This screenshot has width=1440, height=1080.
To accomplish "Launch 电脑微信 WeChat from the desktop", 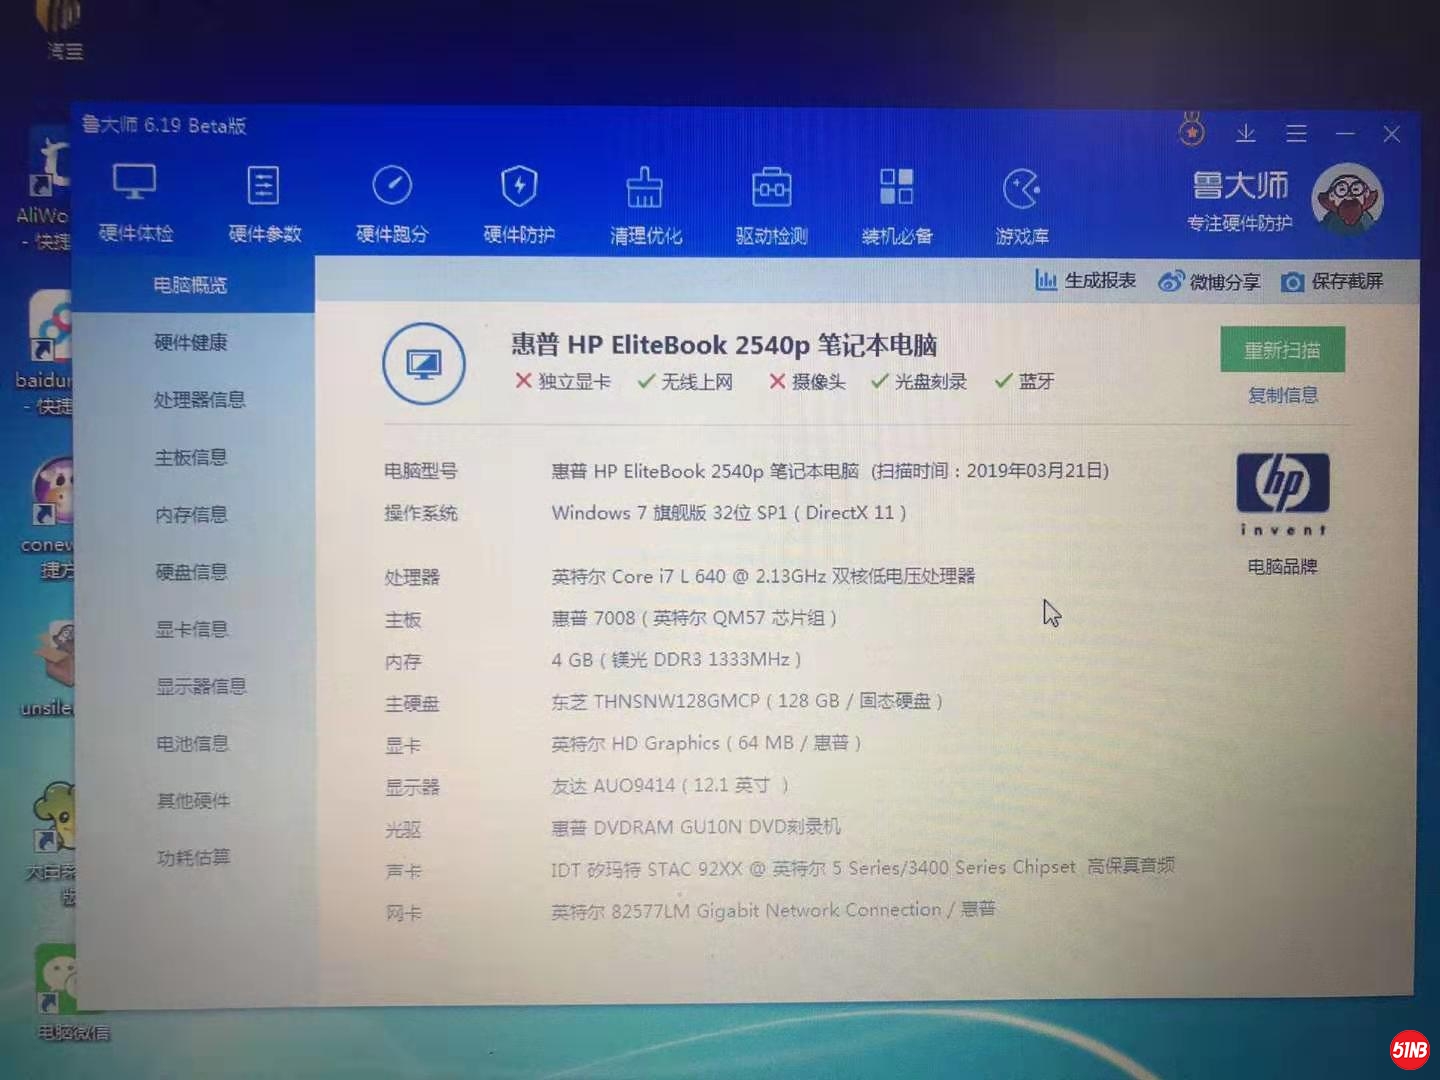I will coord(57,985).
